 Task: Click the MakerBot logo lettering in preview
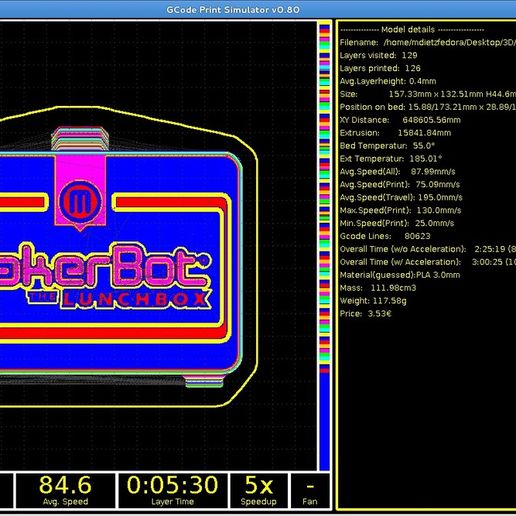pyautogui.click(x=105, y=265)
